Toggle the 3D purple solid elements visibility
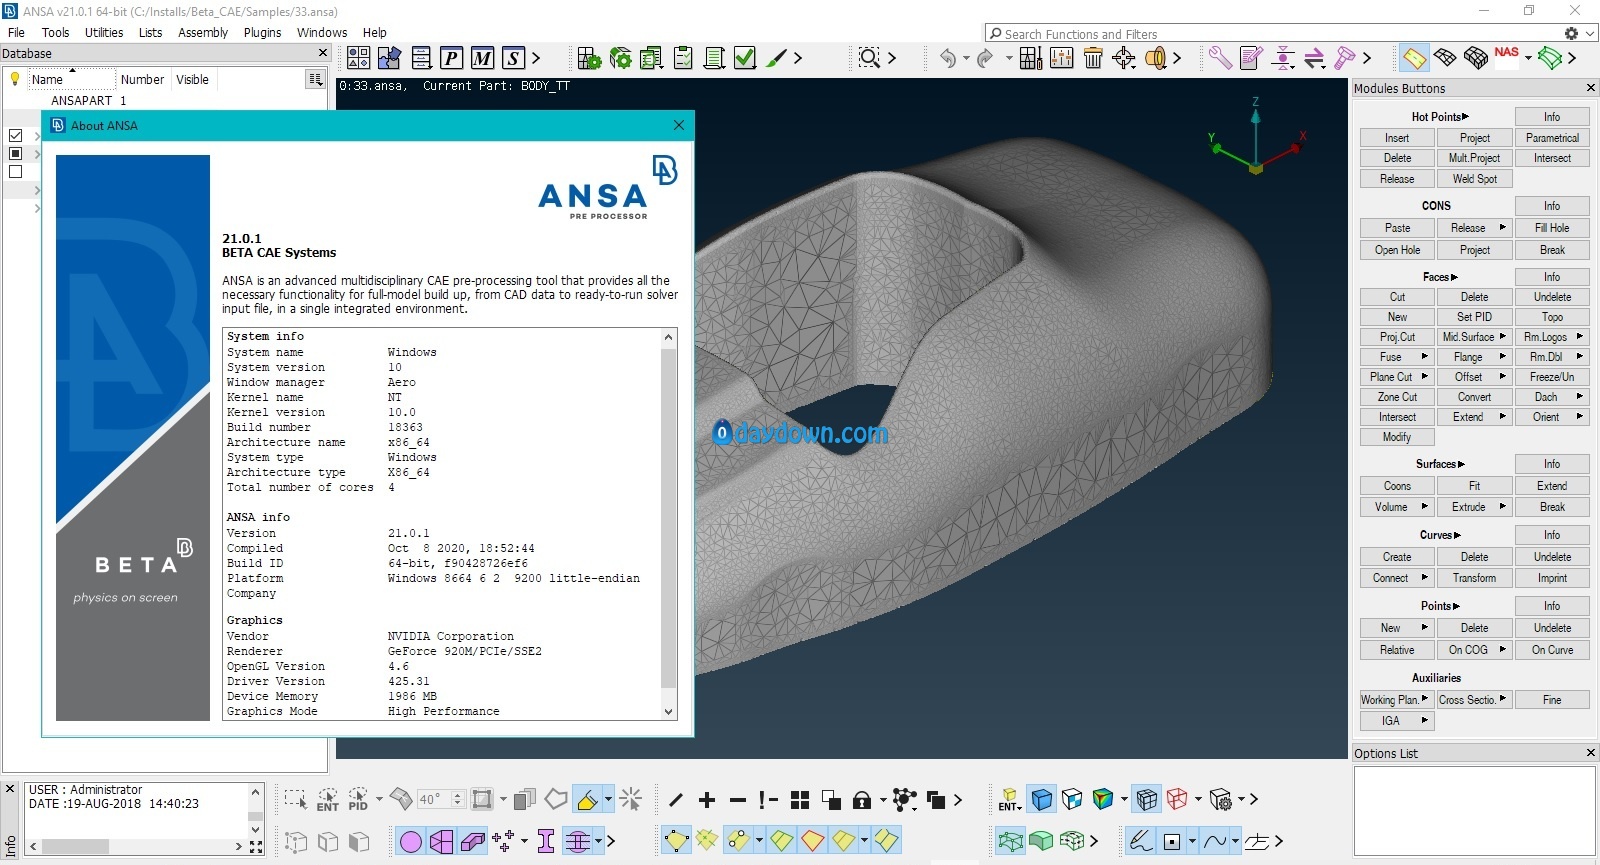Screen dimensions: 1600x865 473,842
